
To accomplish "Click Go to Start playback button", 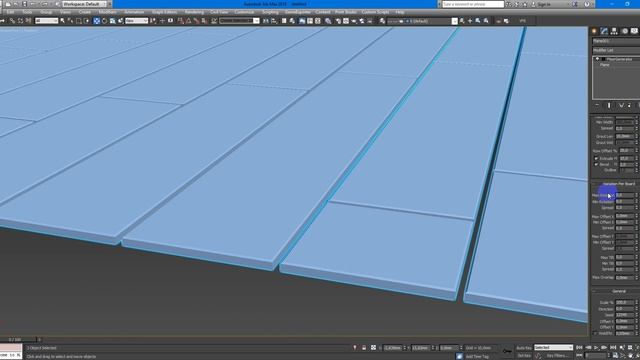I will 579,348.
